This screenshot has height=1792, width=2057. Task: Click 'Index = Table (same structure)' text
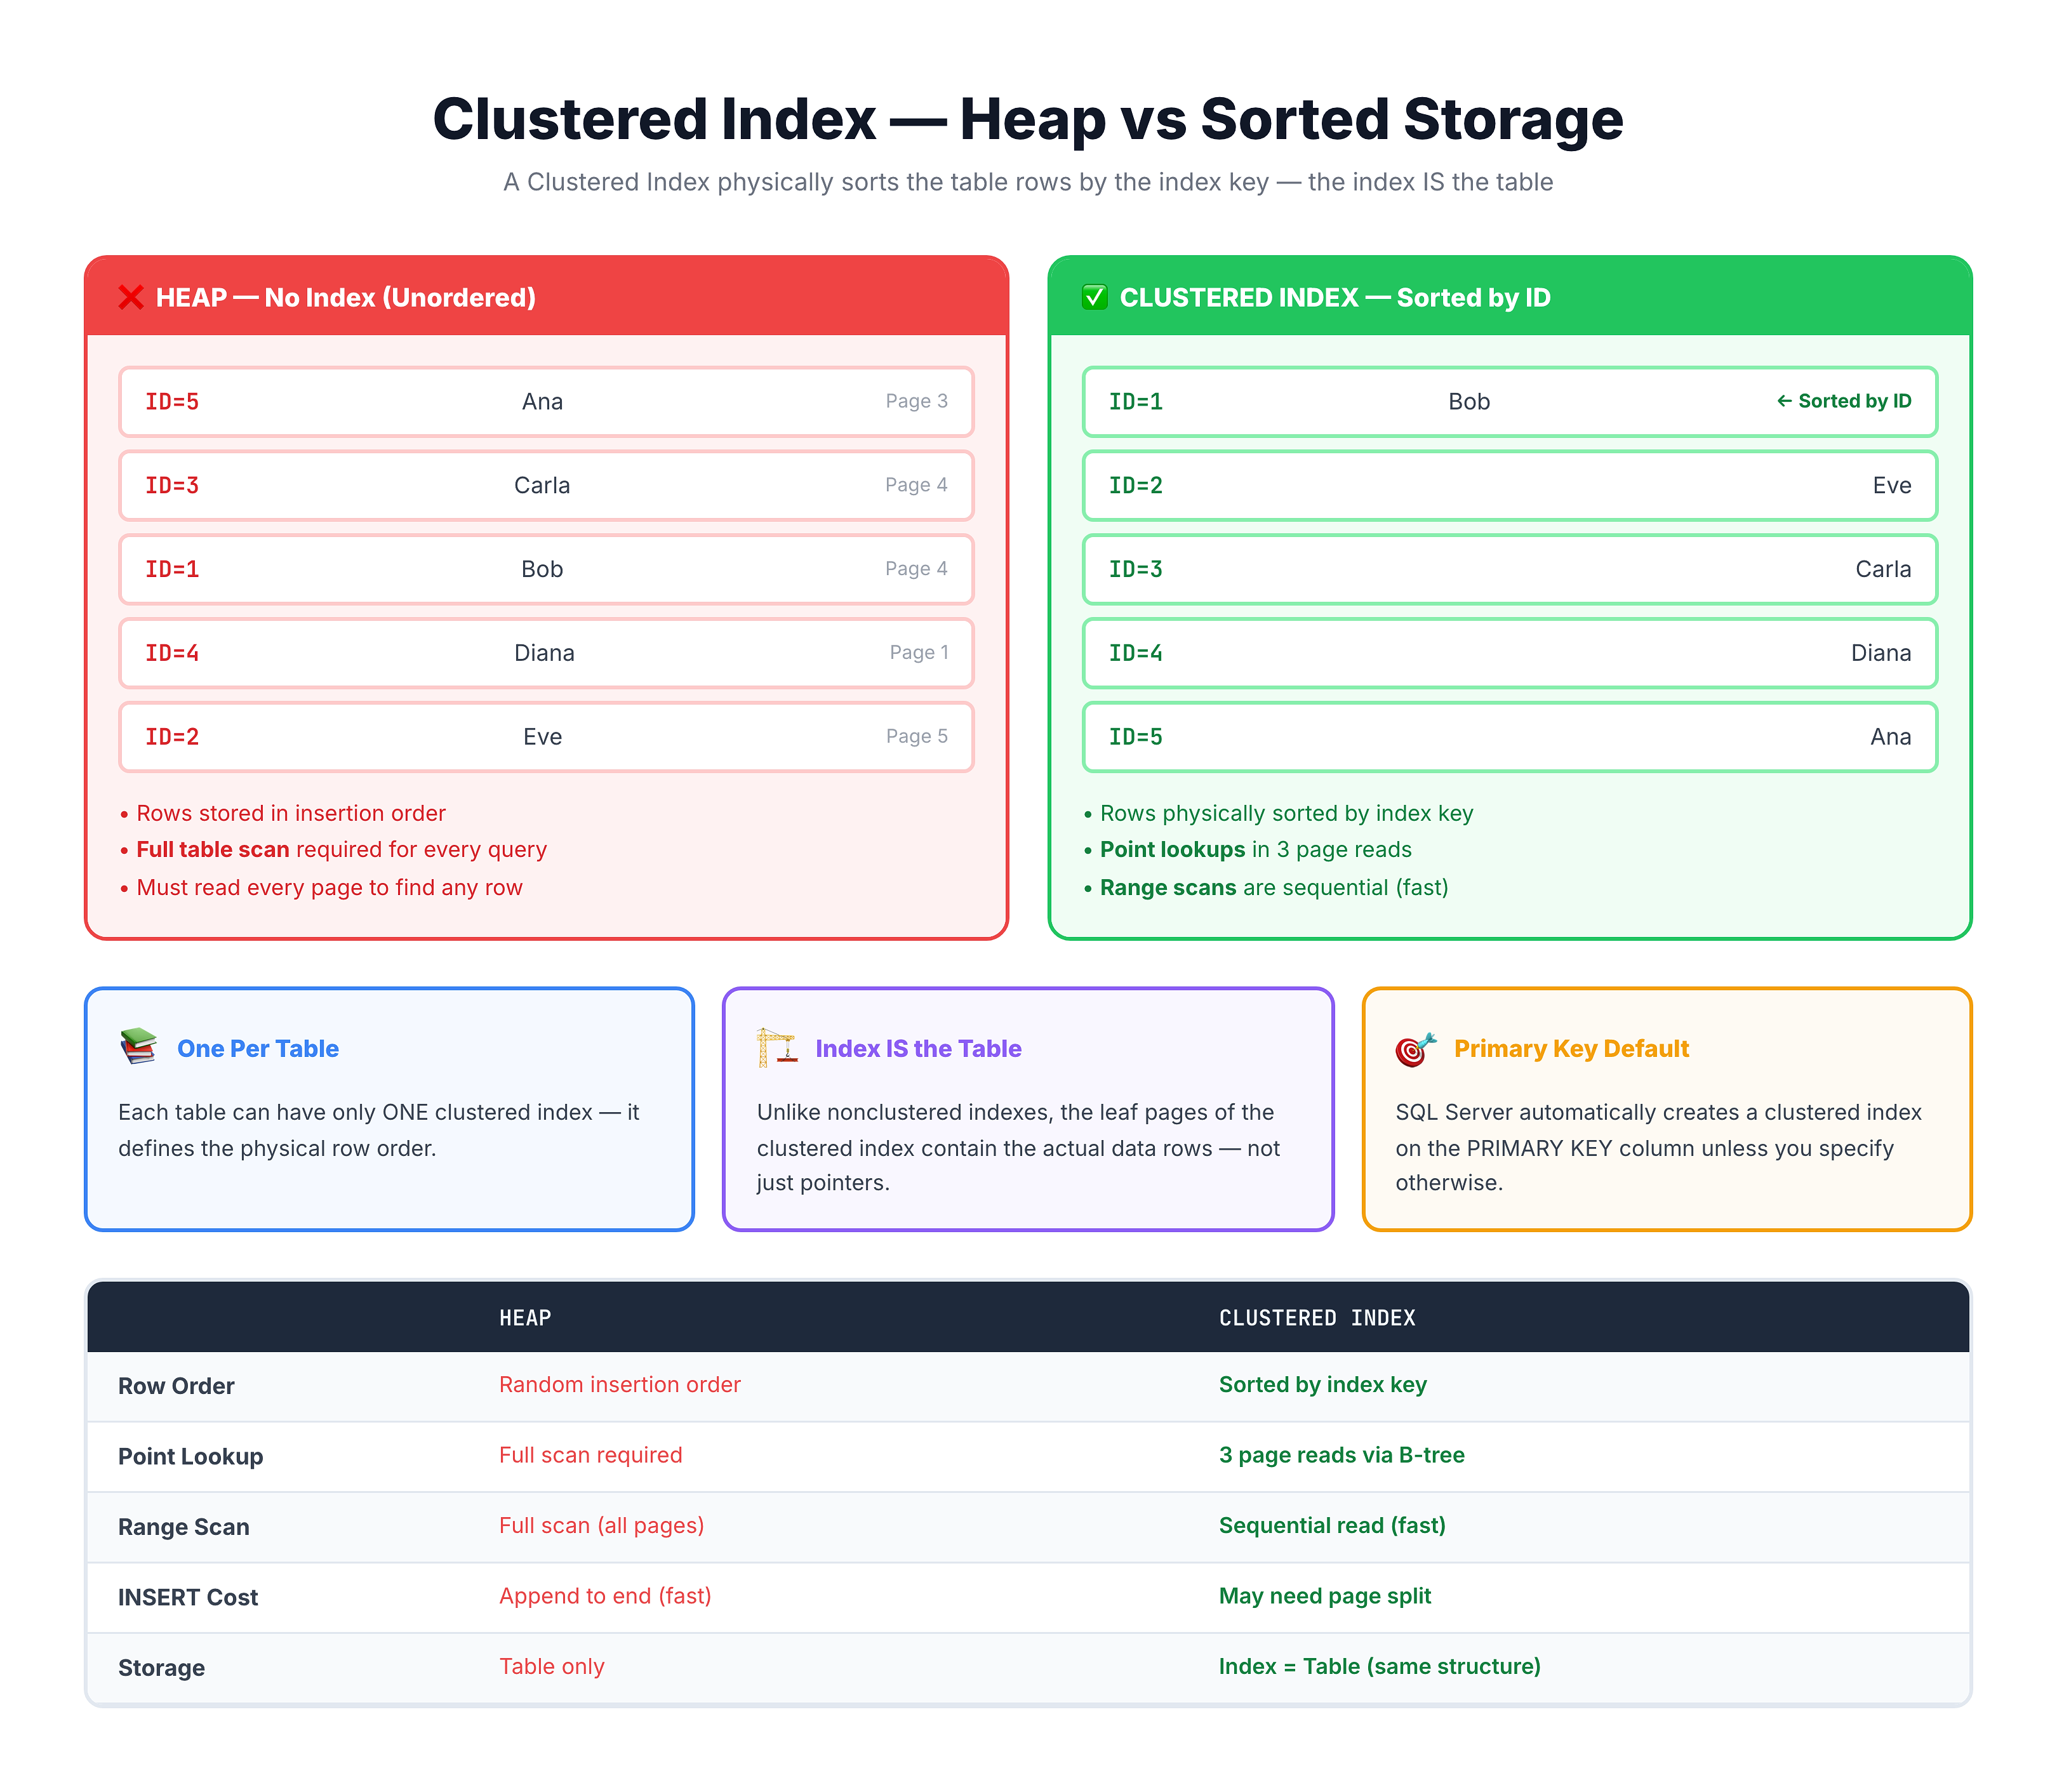[1379, 1666]
